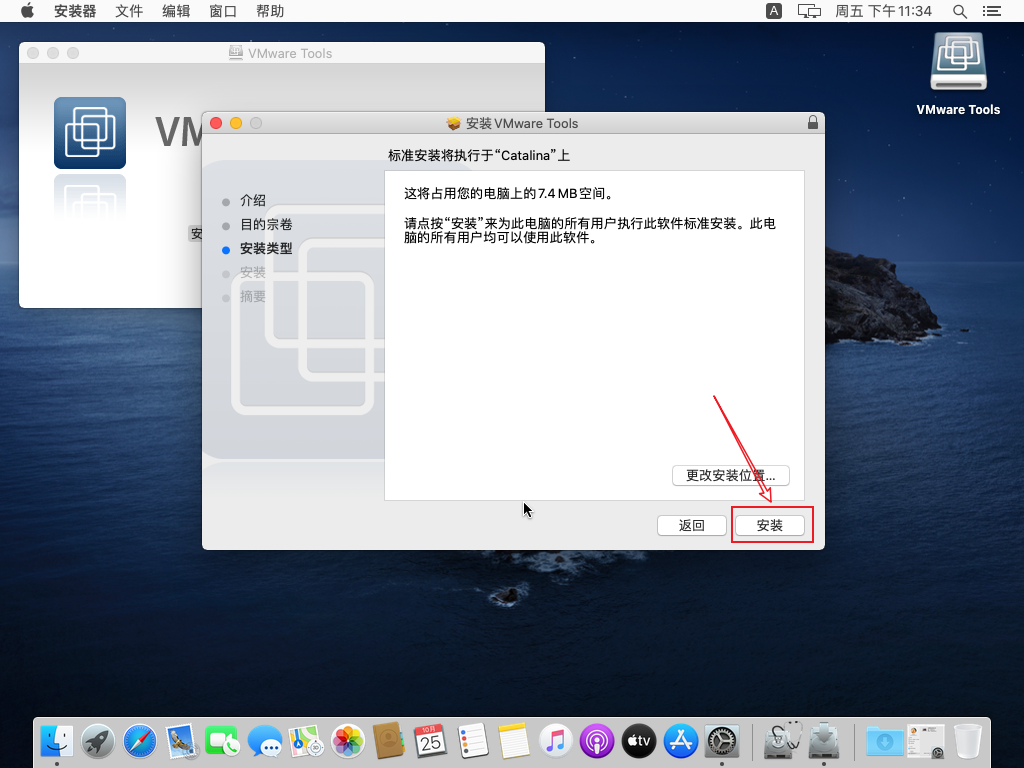Open Maps from the Dock

click(306, 741)
